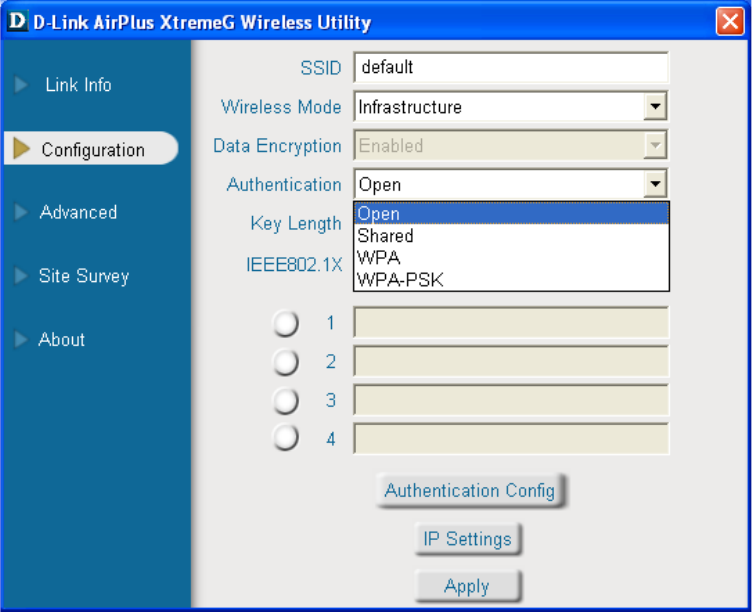This screenshot has height=612, width=752.
Task: Select key 2 radio button
Action: tap(286, 362)
